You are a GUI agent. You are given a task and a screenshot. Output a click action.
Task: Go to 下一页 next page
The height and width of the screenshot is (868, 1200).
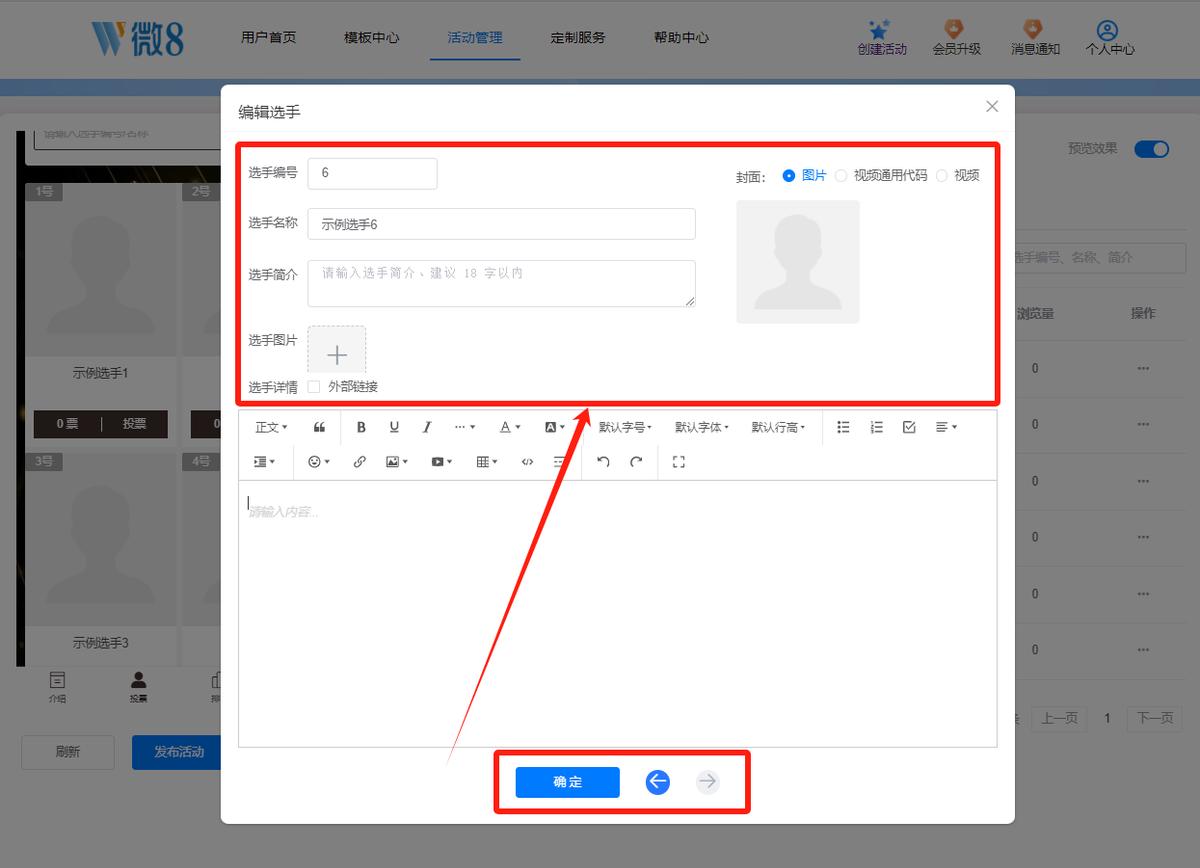click(1155, 718)
